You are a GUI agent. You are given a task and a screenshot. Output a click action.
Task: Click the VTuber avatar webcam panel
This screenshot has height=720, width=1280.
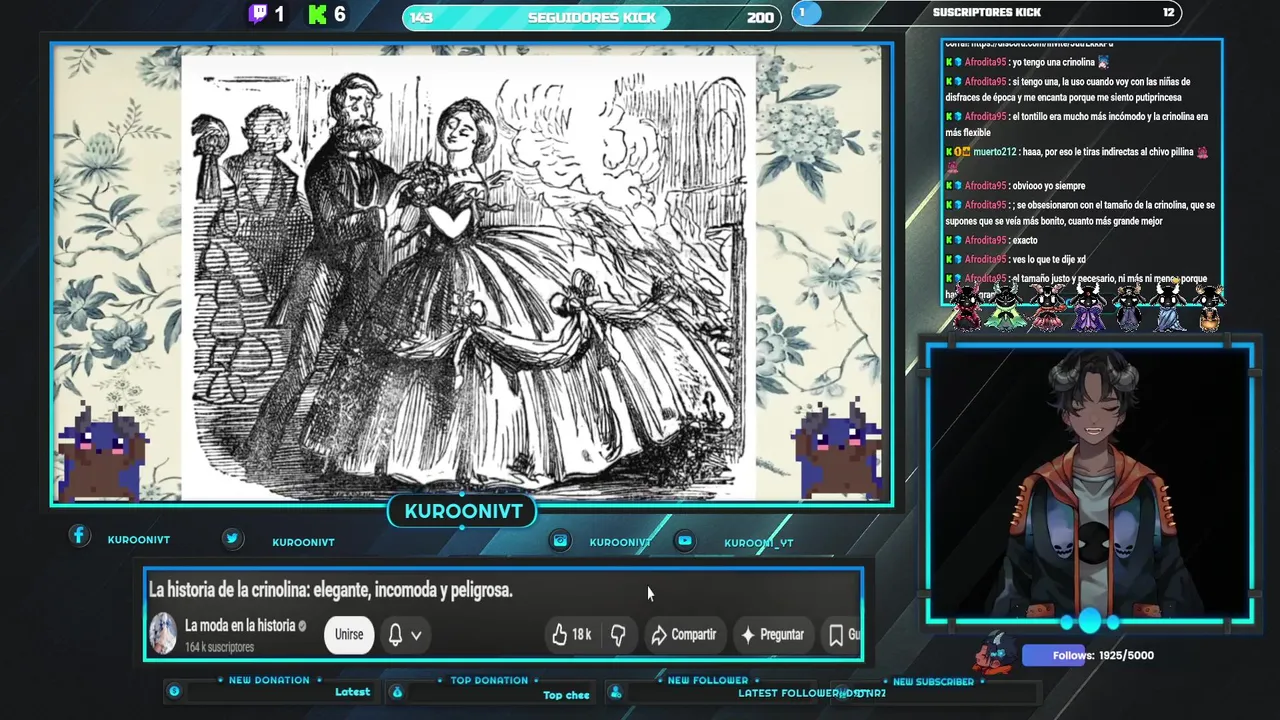1090,485
